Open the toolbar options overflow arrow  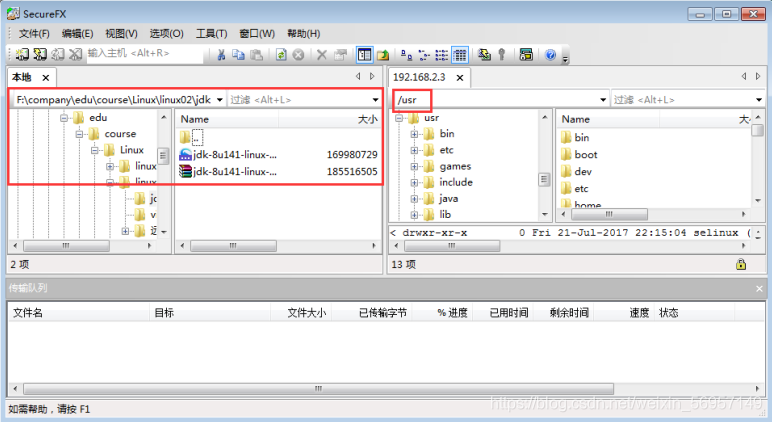point(565,59)
